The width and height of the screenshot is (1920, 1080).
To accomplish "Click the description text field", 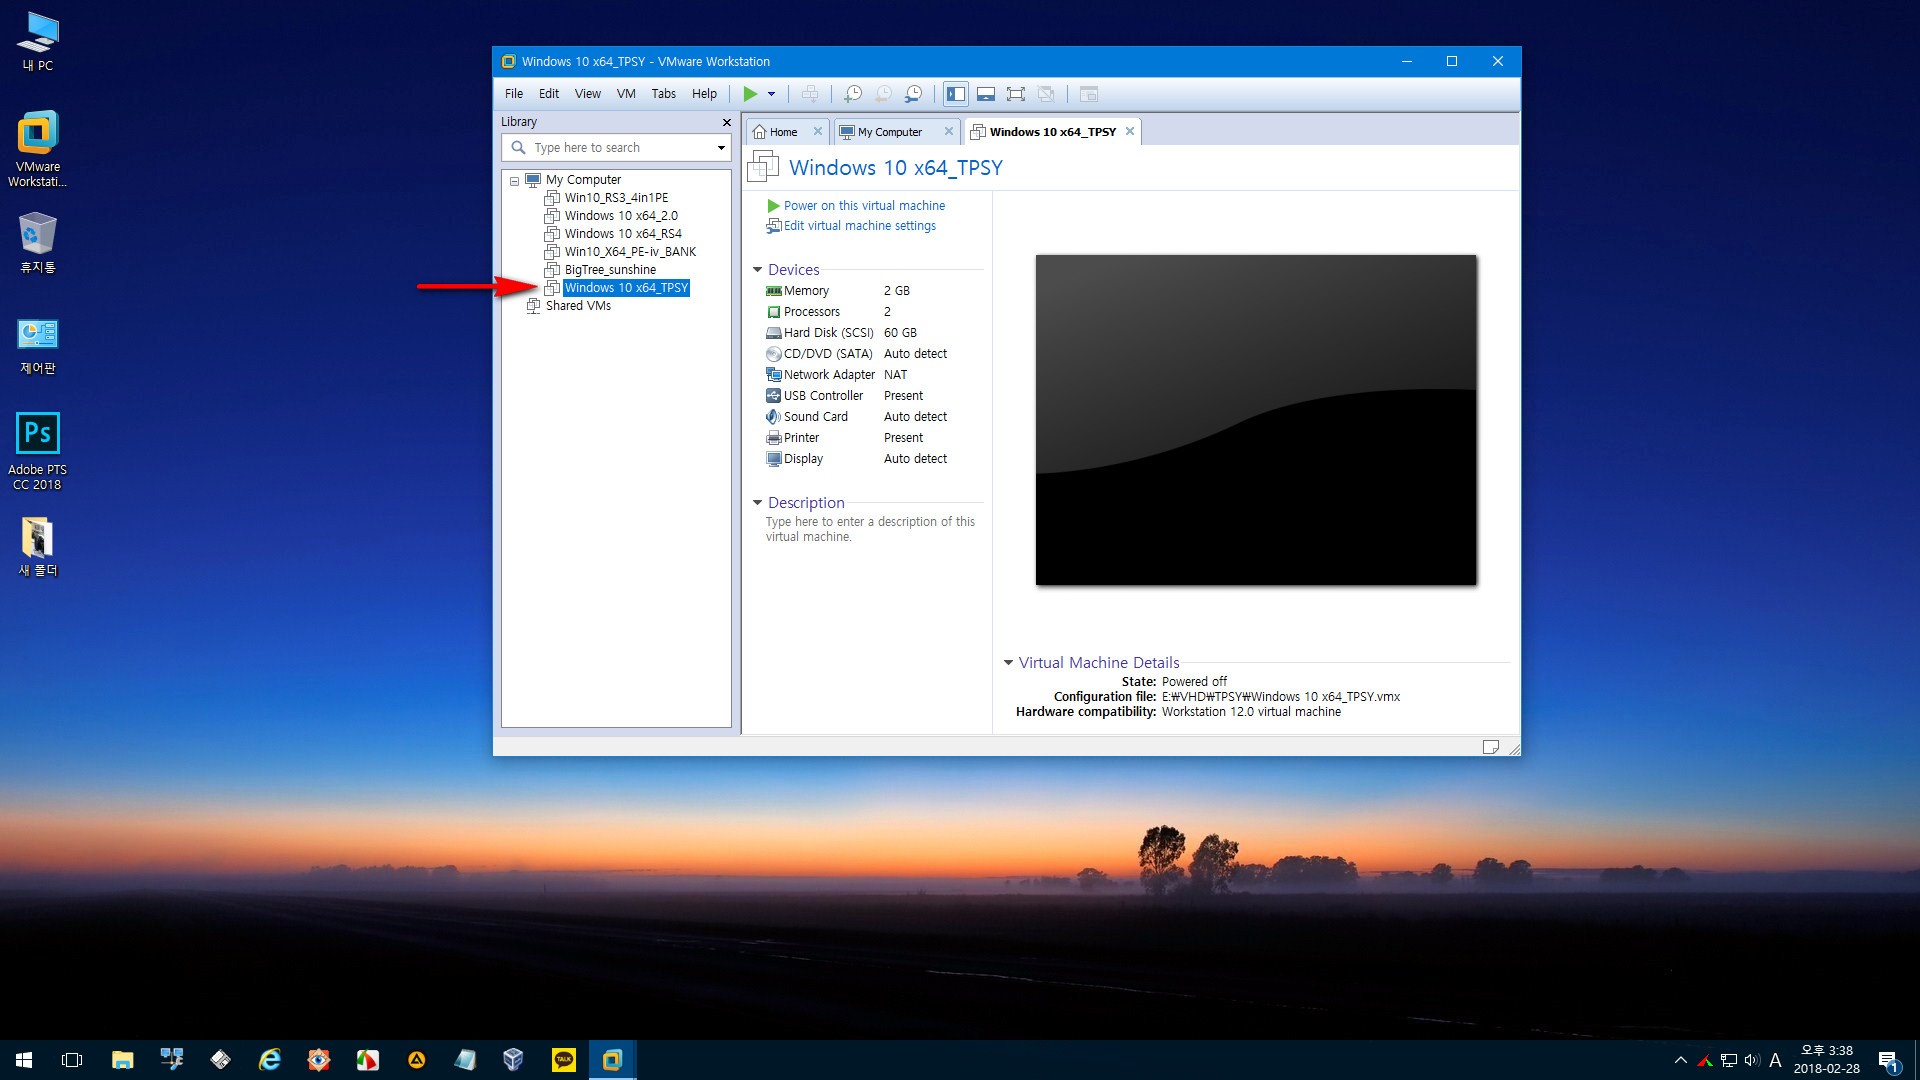I will pos(870,529).
